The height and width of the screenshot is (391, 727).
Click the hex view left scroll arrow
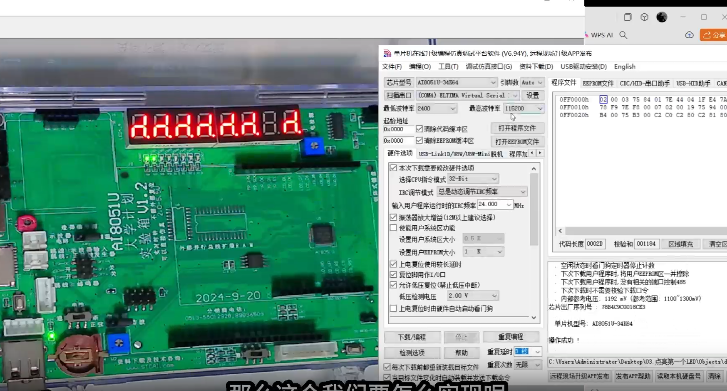pos(560,231)
